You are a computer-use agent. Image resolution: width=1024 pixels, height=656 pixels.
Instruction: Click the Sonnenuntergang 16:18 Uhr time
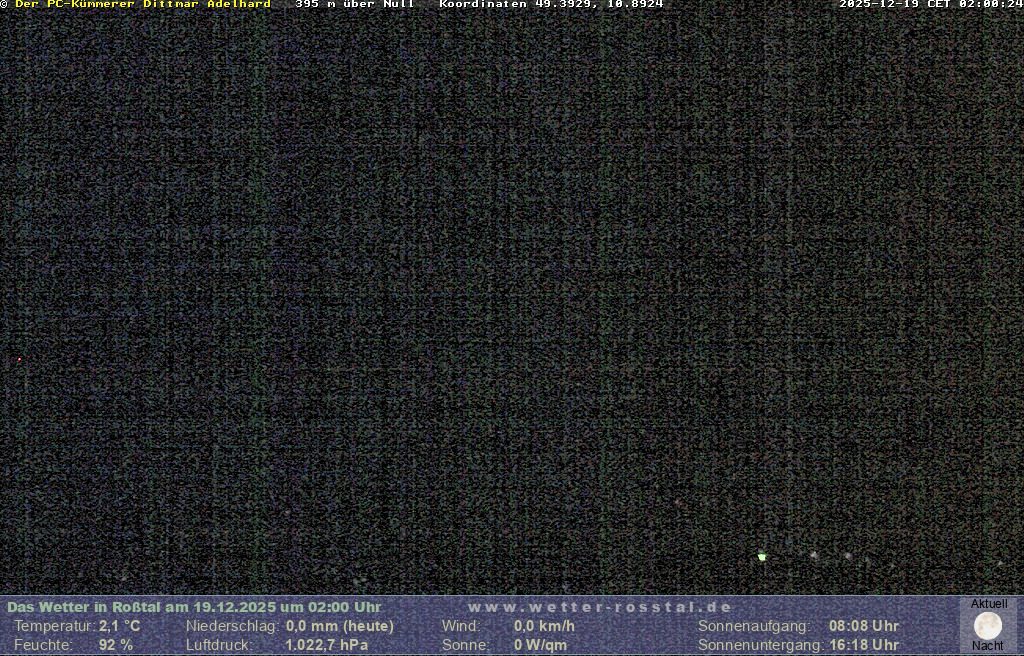[863, 645]
